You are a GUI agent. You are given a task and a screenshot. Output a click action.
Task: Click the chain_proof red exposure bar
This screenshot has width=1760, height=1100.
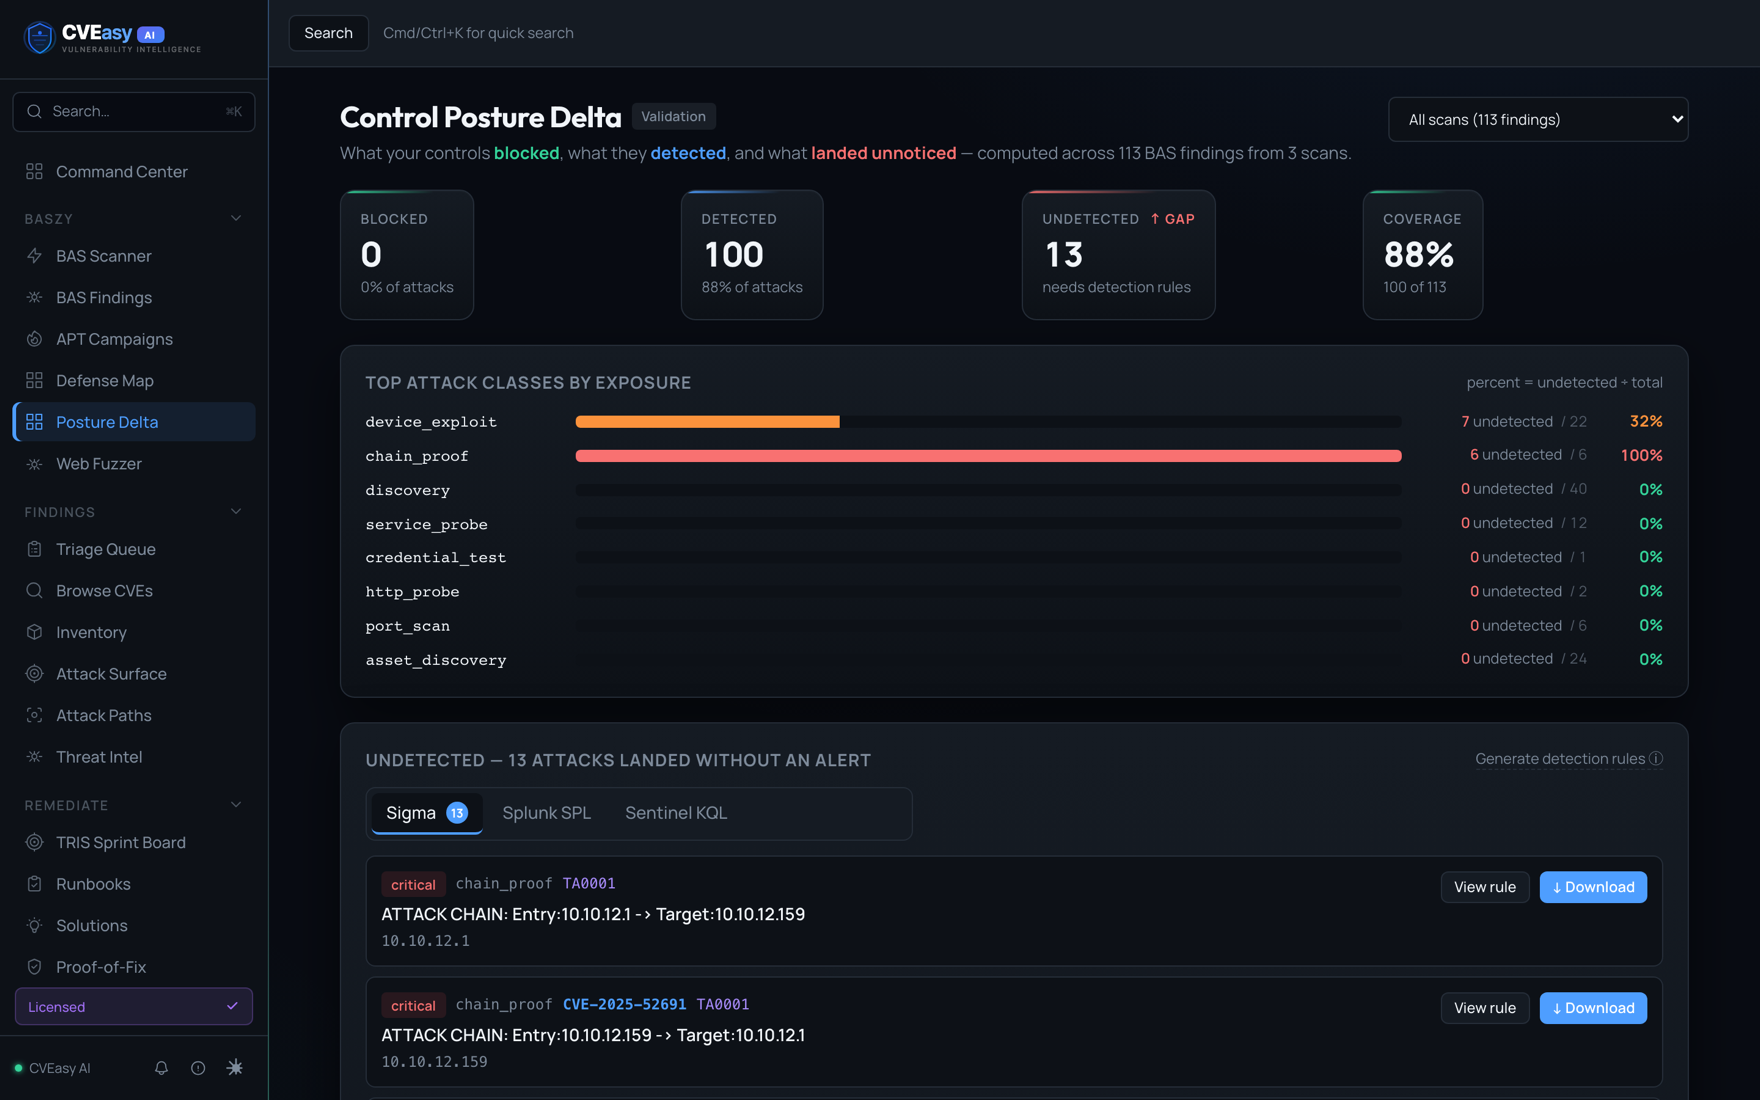click(988, 456)
